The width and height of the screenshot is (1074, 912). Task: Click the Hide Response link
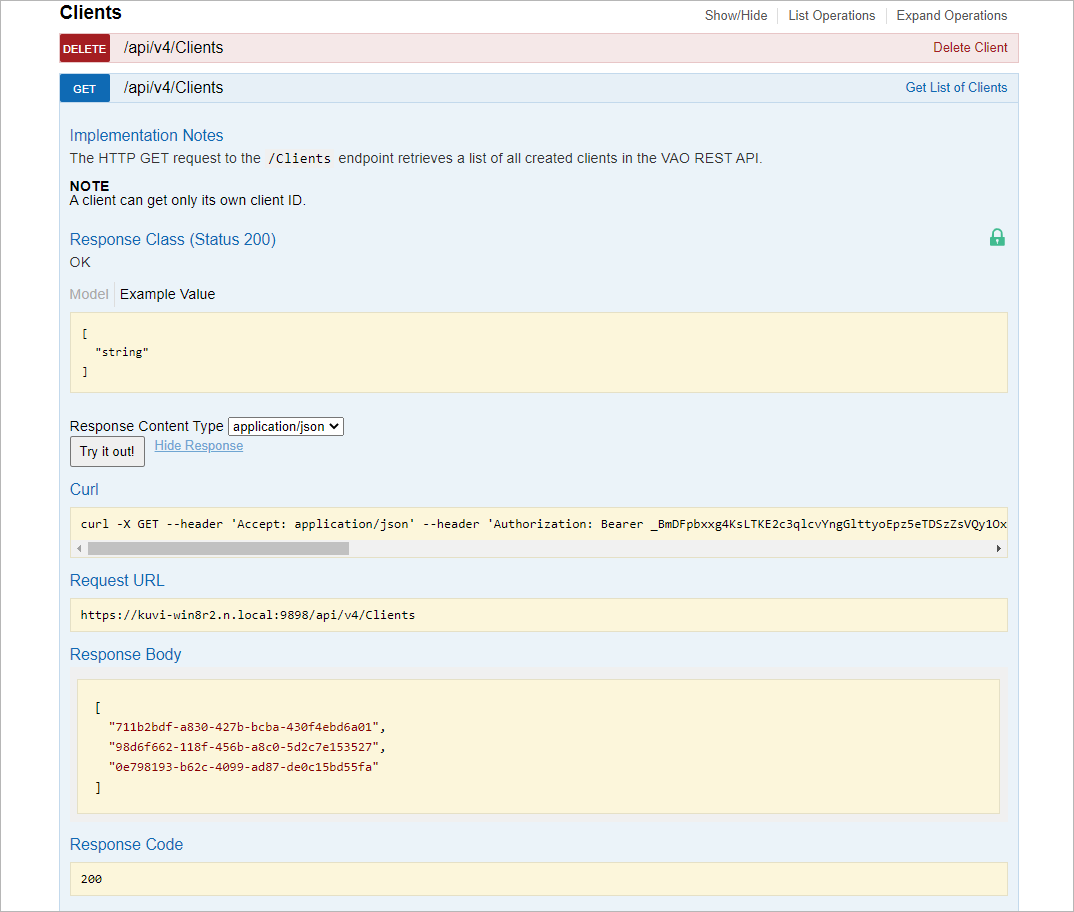point(198,446)
